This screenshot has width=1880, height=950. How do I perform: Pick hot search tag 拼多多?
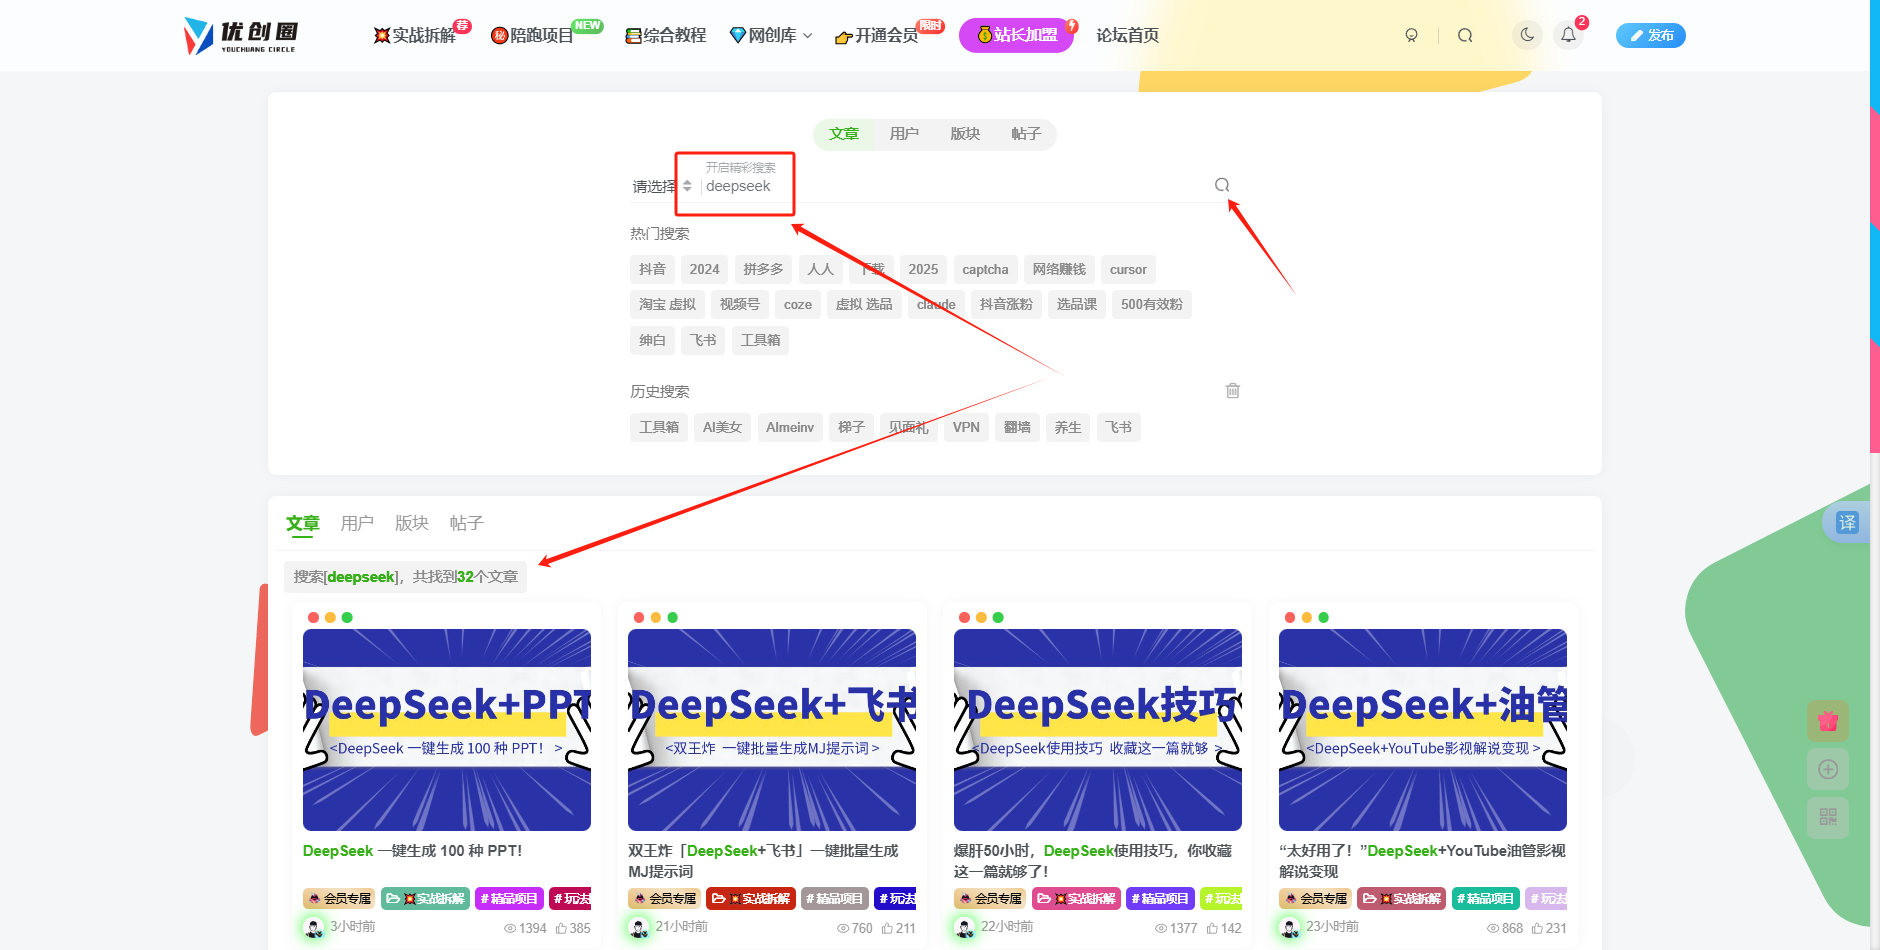(763, 269)
